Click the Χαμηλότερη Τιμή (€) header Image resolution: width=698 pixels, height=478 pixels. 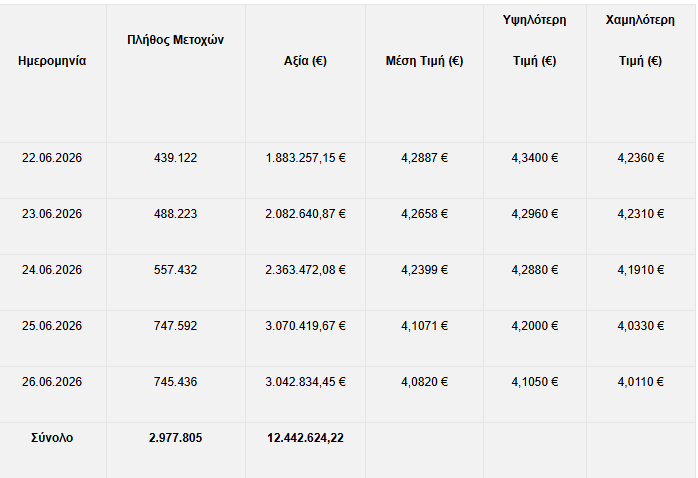click(641, 40)
